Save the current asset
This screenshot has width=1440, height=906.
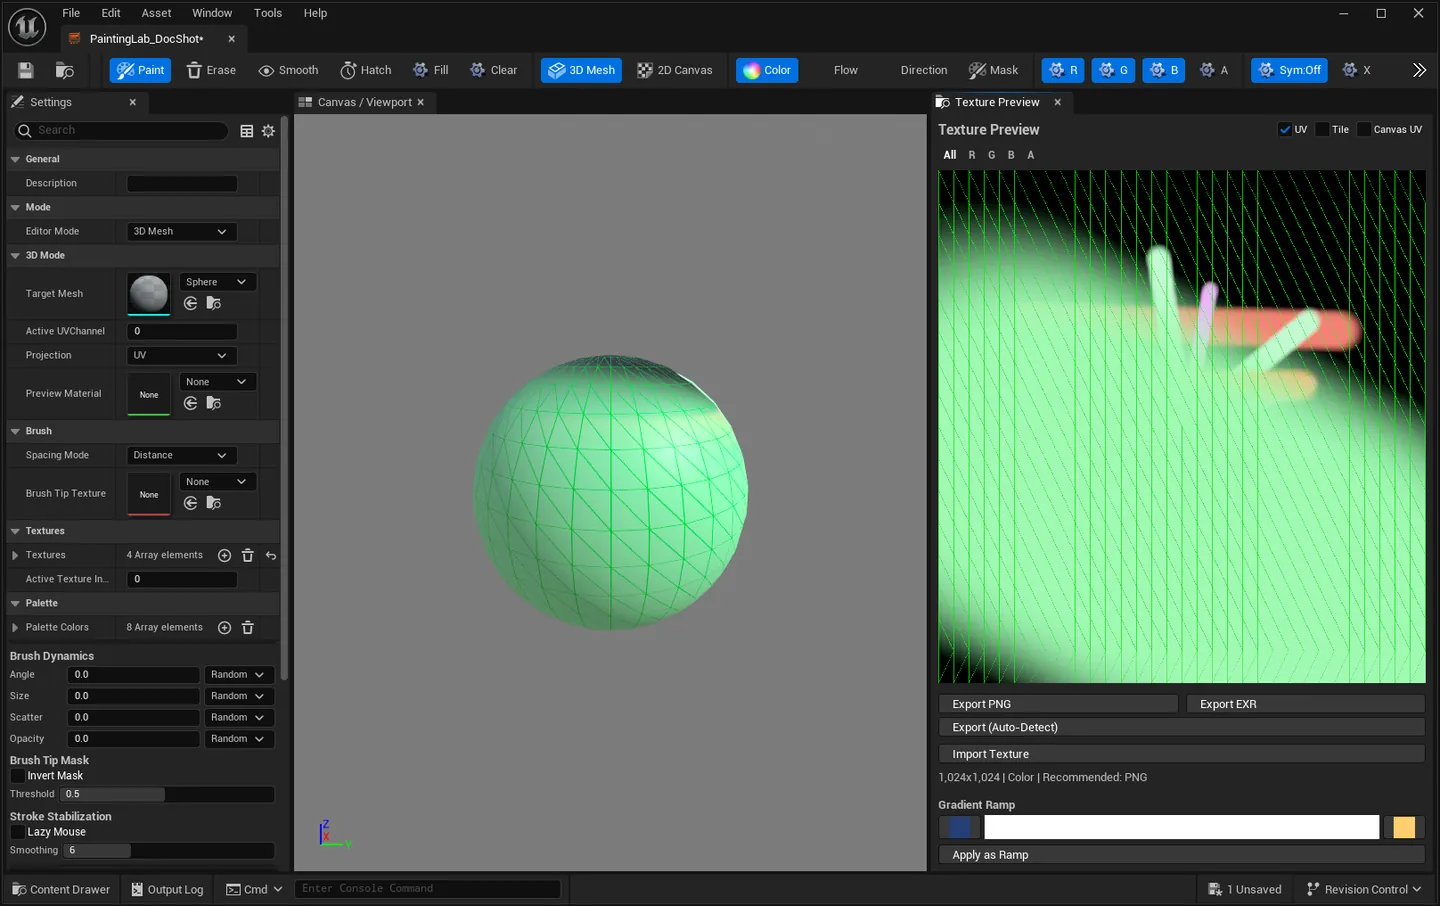(26, 70)
